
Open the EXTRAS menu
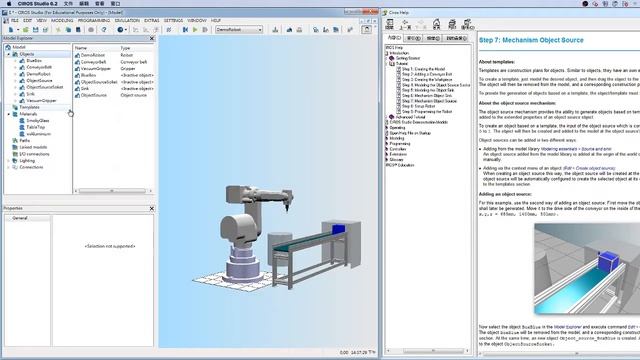[x=151, y=20]
